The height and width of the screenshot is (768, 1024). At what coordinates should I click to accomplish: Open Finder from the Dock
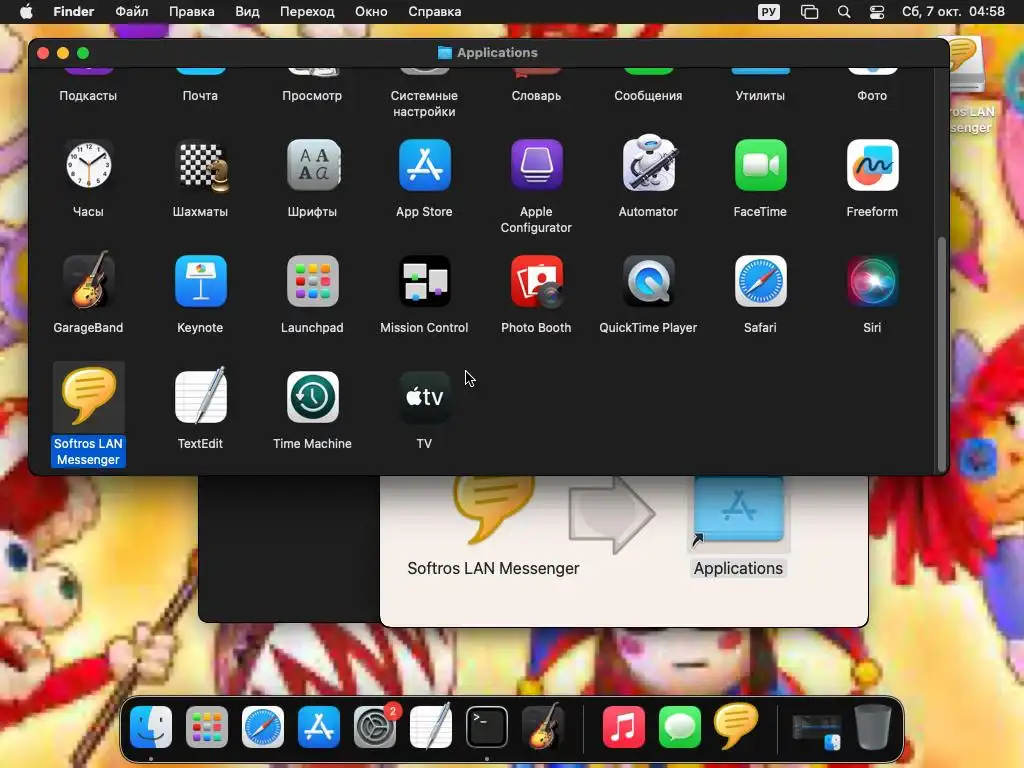[151, 727]
